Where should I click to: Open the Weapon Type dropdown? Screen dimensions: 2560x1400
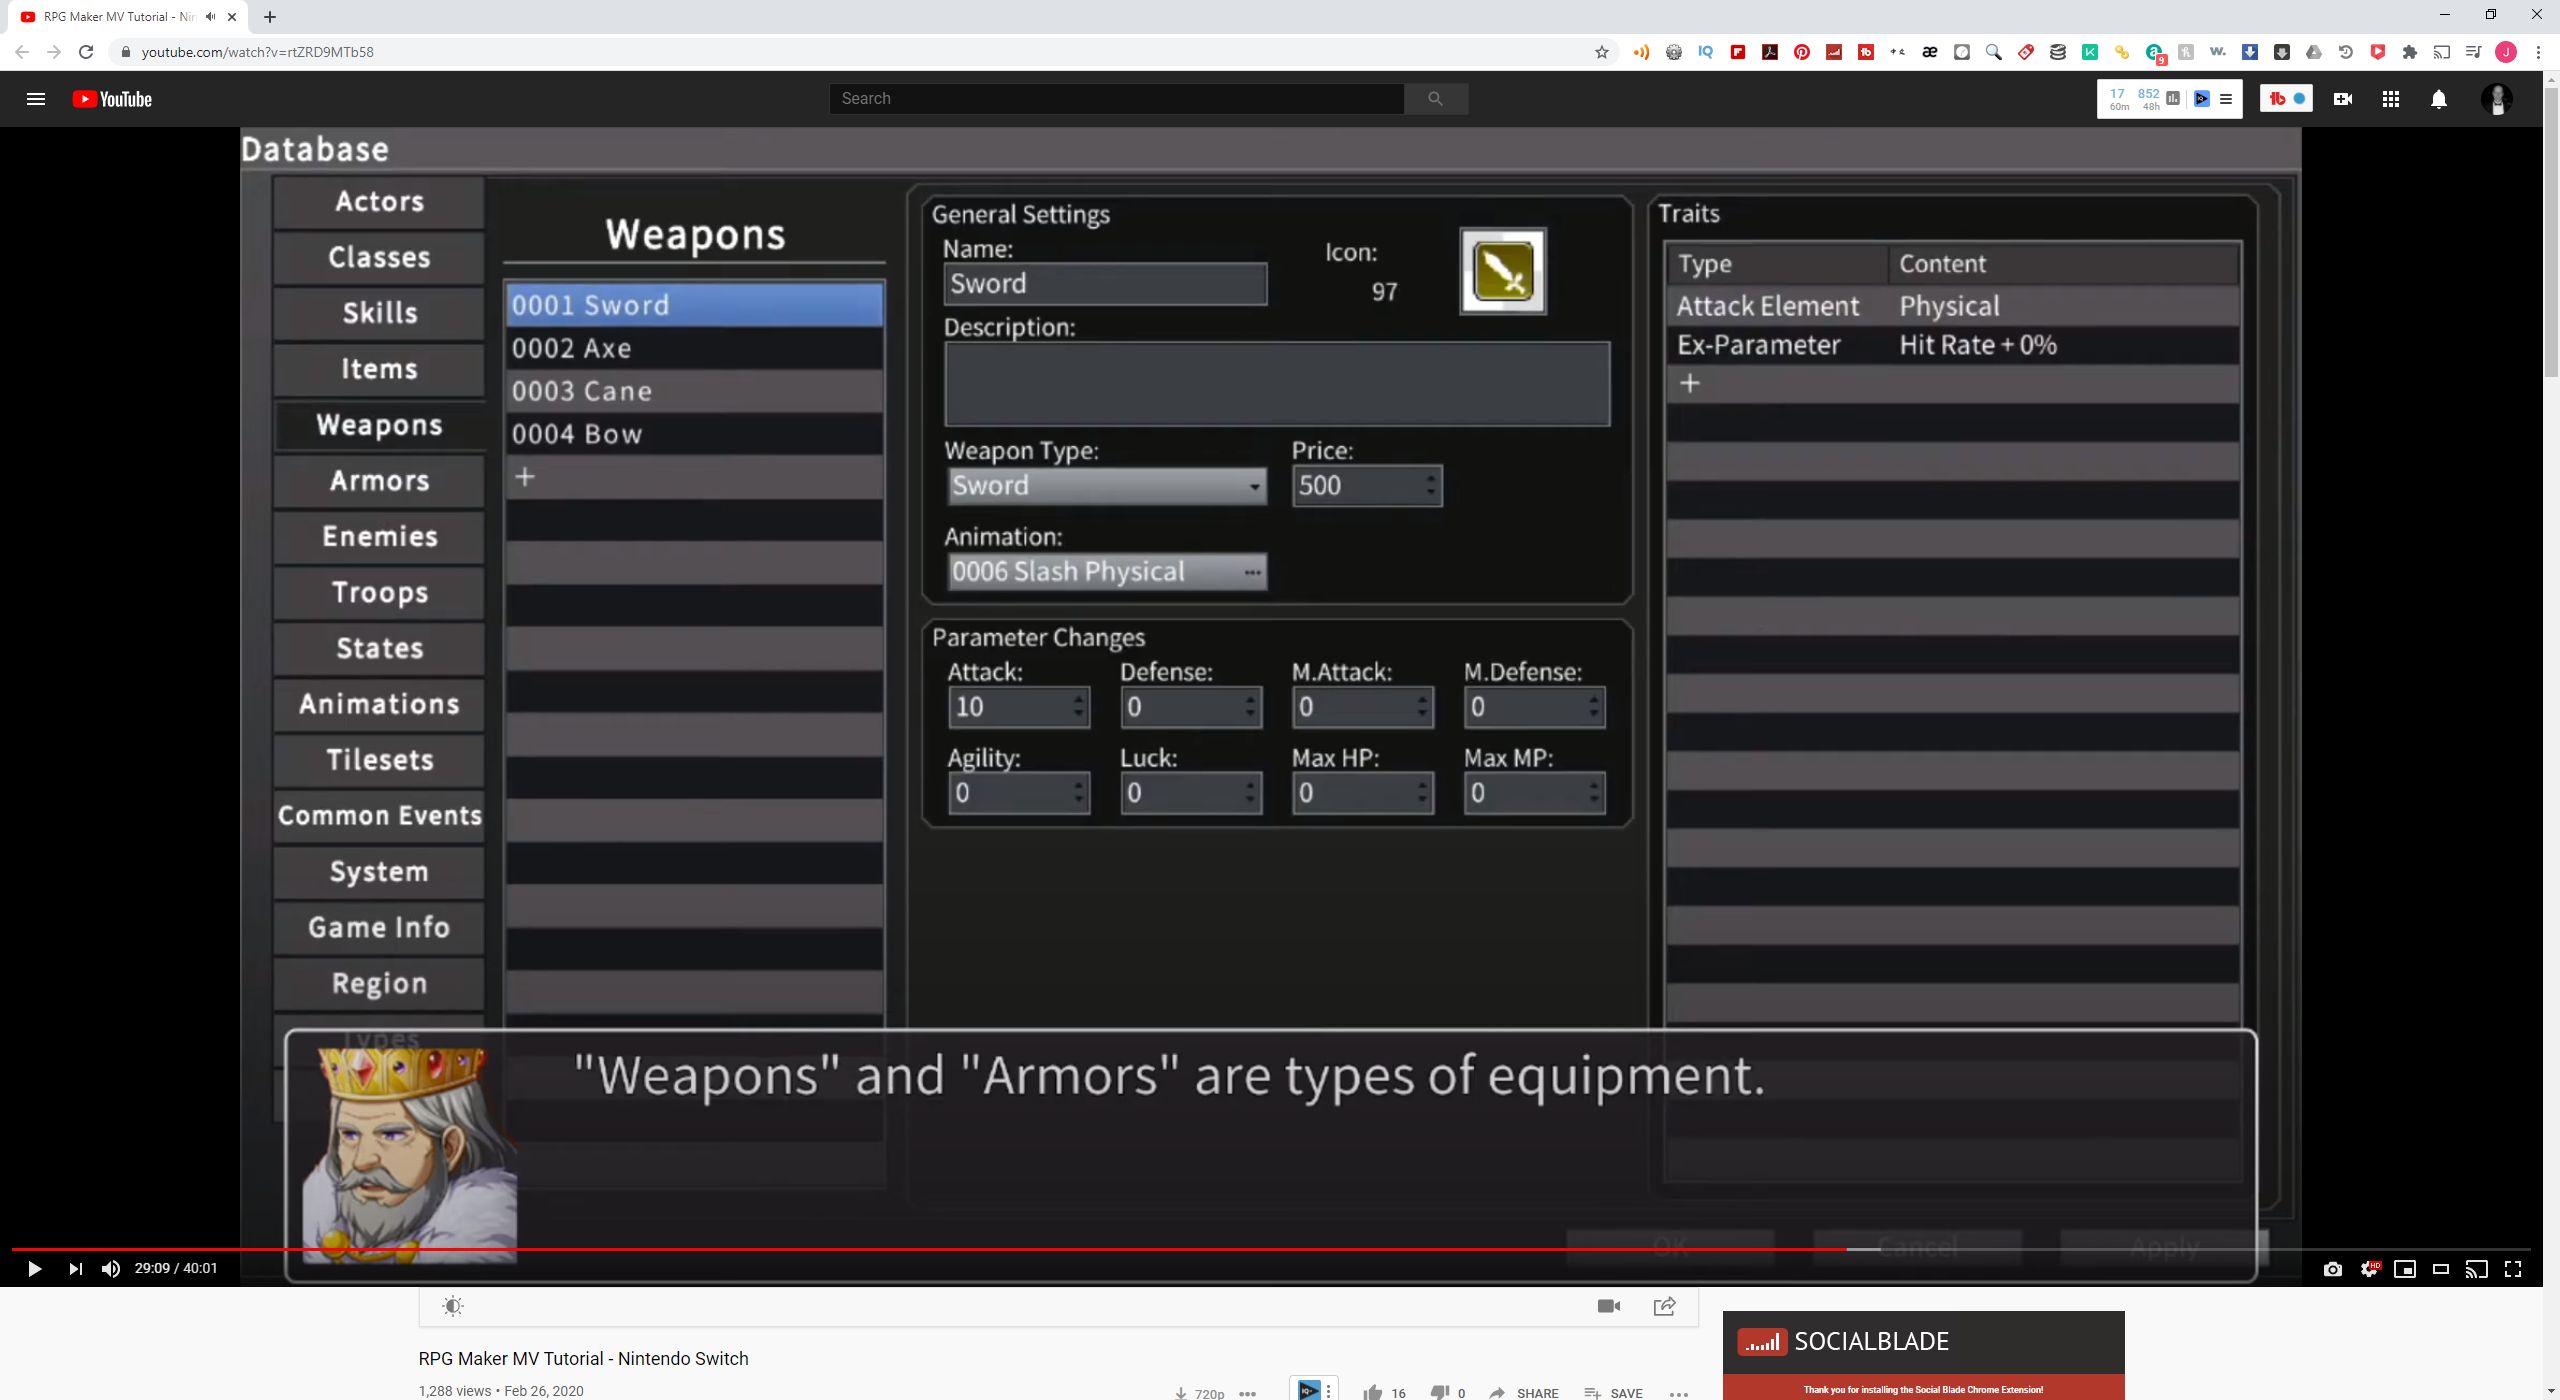tap(1106, 486)
